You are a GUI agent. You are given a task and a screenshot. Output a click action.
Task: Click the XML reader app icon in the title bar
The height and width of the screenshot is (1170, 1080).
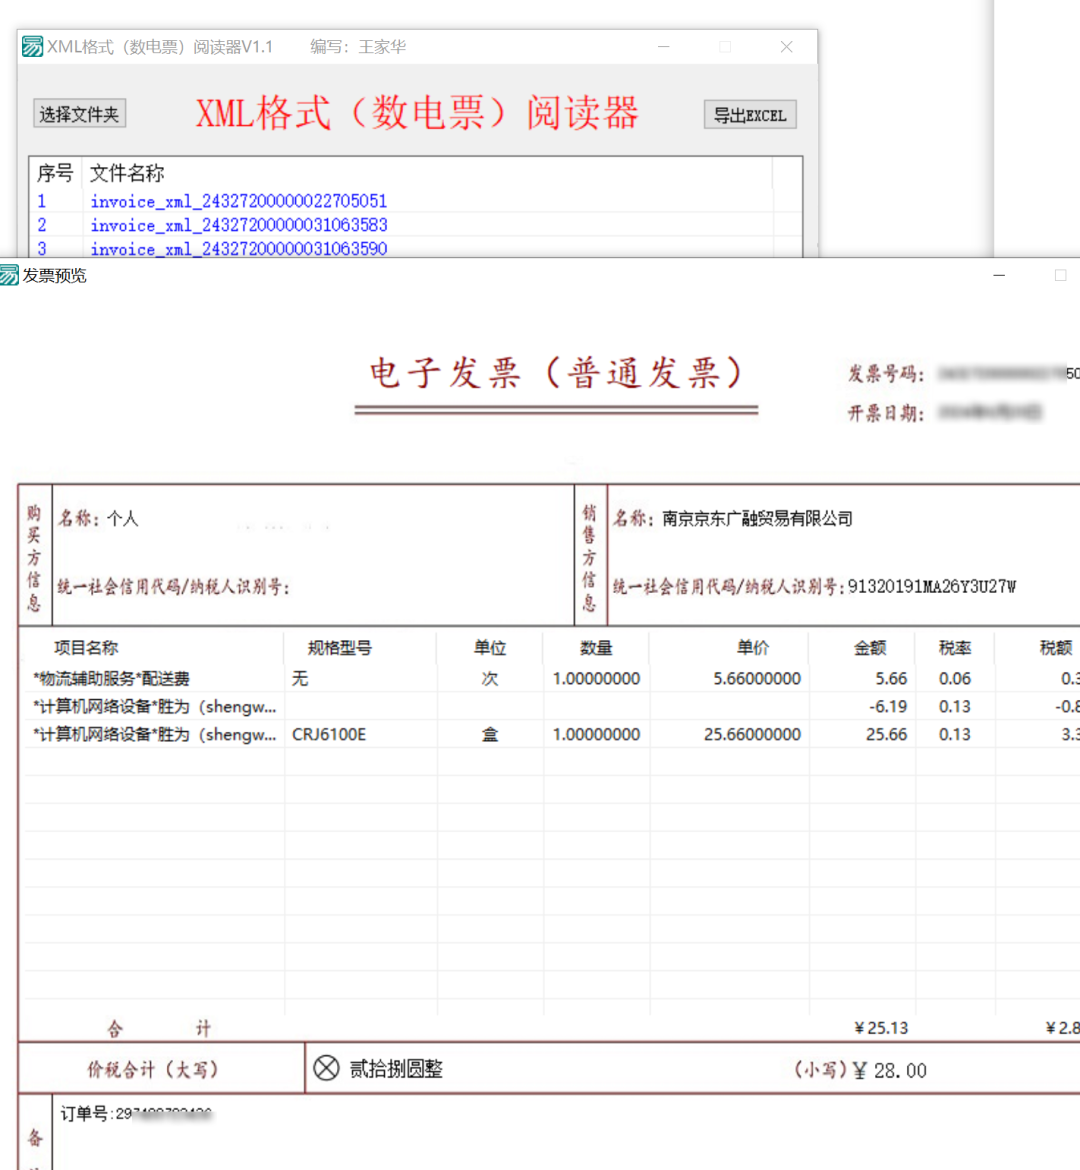[x=32, y=46]
